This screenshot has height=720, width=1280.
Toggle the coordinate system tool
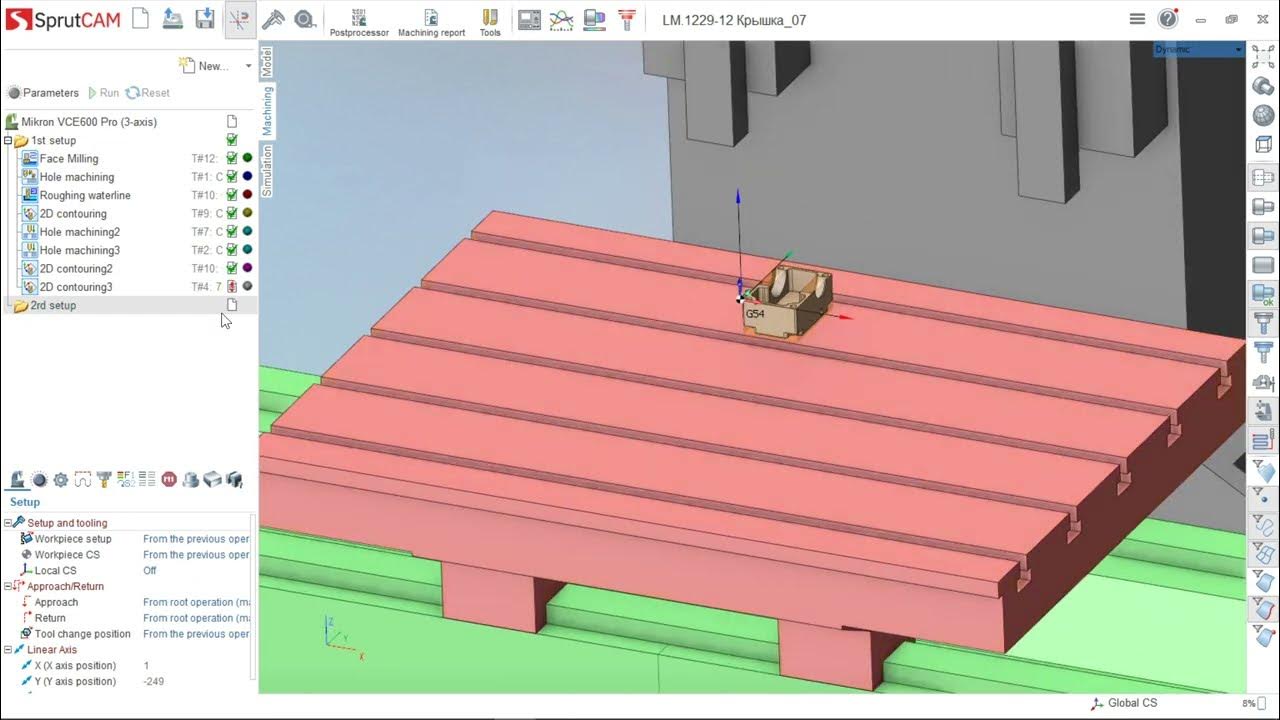[x=239, y=19]
